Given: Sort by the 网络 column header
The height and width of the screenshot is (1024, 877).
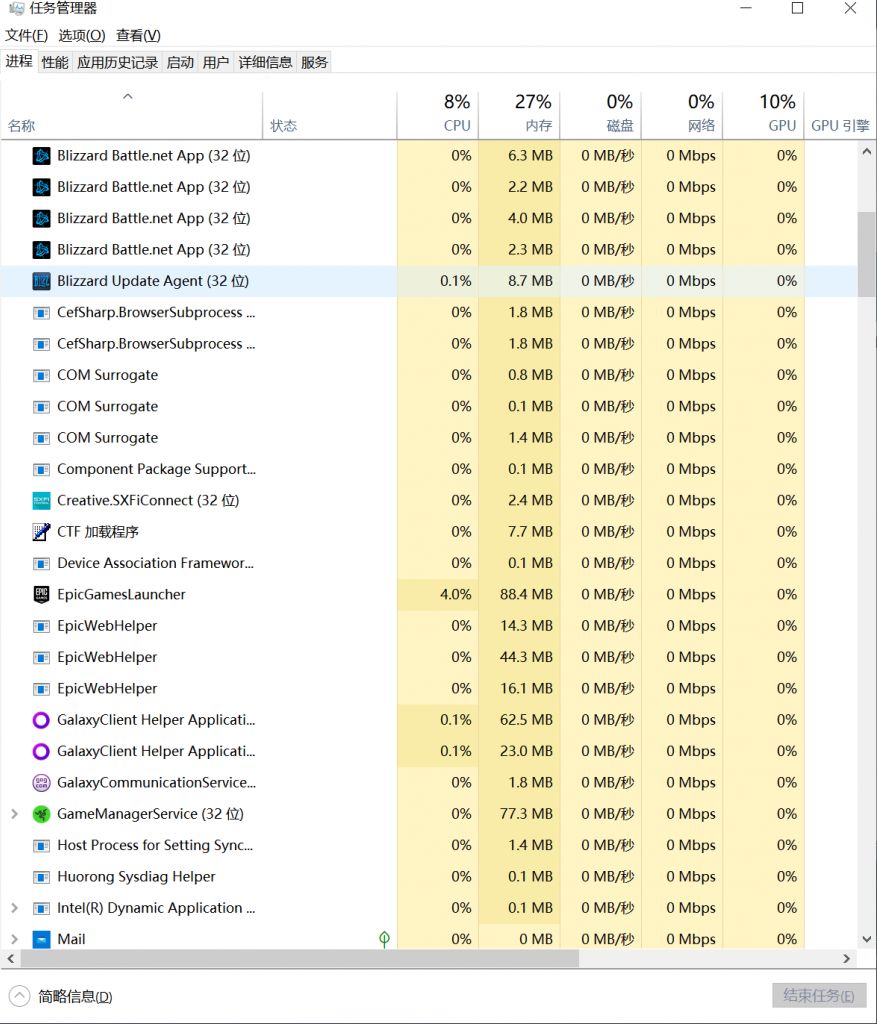Looking at the screenshot, I should 682,116.
